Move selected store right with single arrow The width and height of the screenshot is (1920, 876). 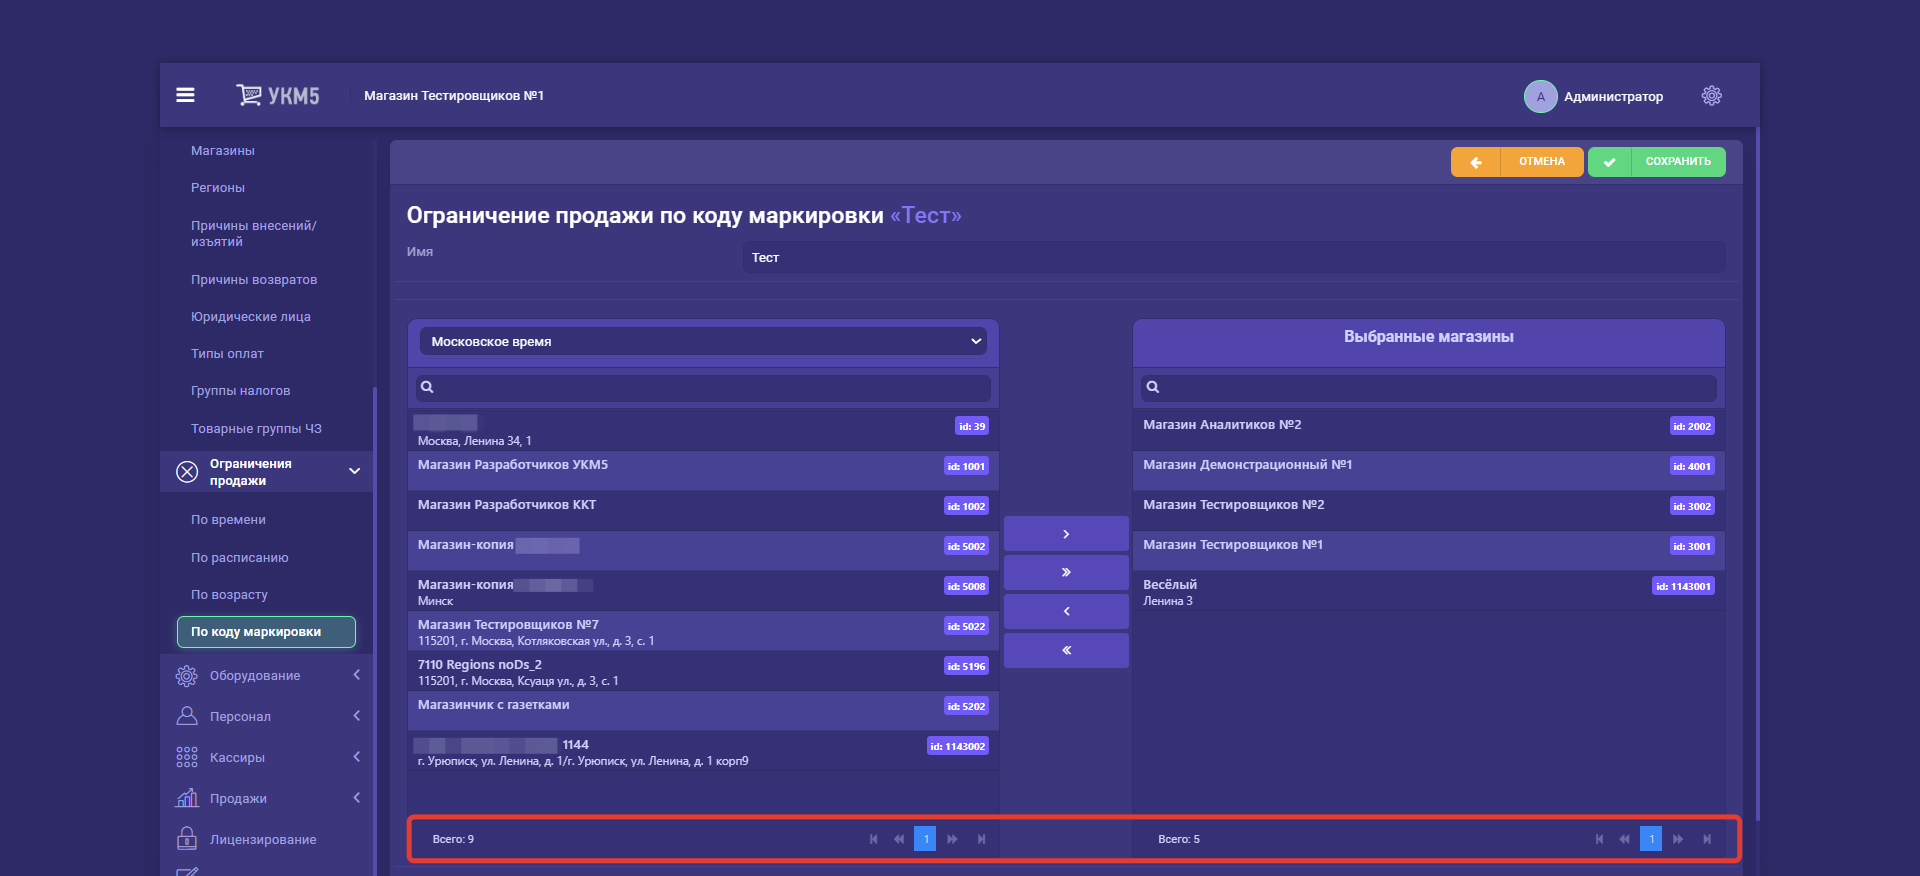1066,534
